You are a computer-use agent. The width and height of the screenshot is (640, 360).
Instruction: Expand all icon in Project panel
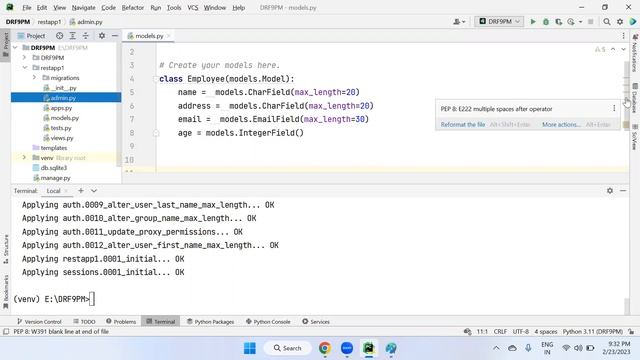[x=73, y=36]
